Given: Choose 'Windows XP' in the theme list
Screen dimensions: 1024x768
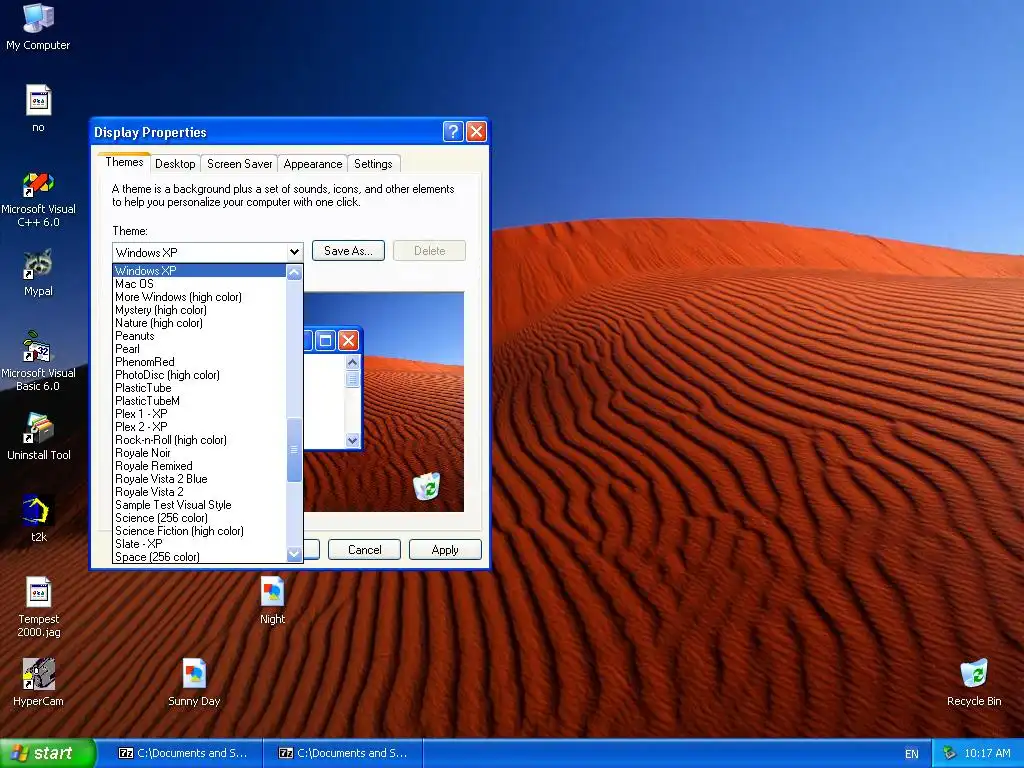Looking at the screenshot, I should pos(200,270).
